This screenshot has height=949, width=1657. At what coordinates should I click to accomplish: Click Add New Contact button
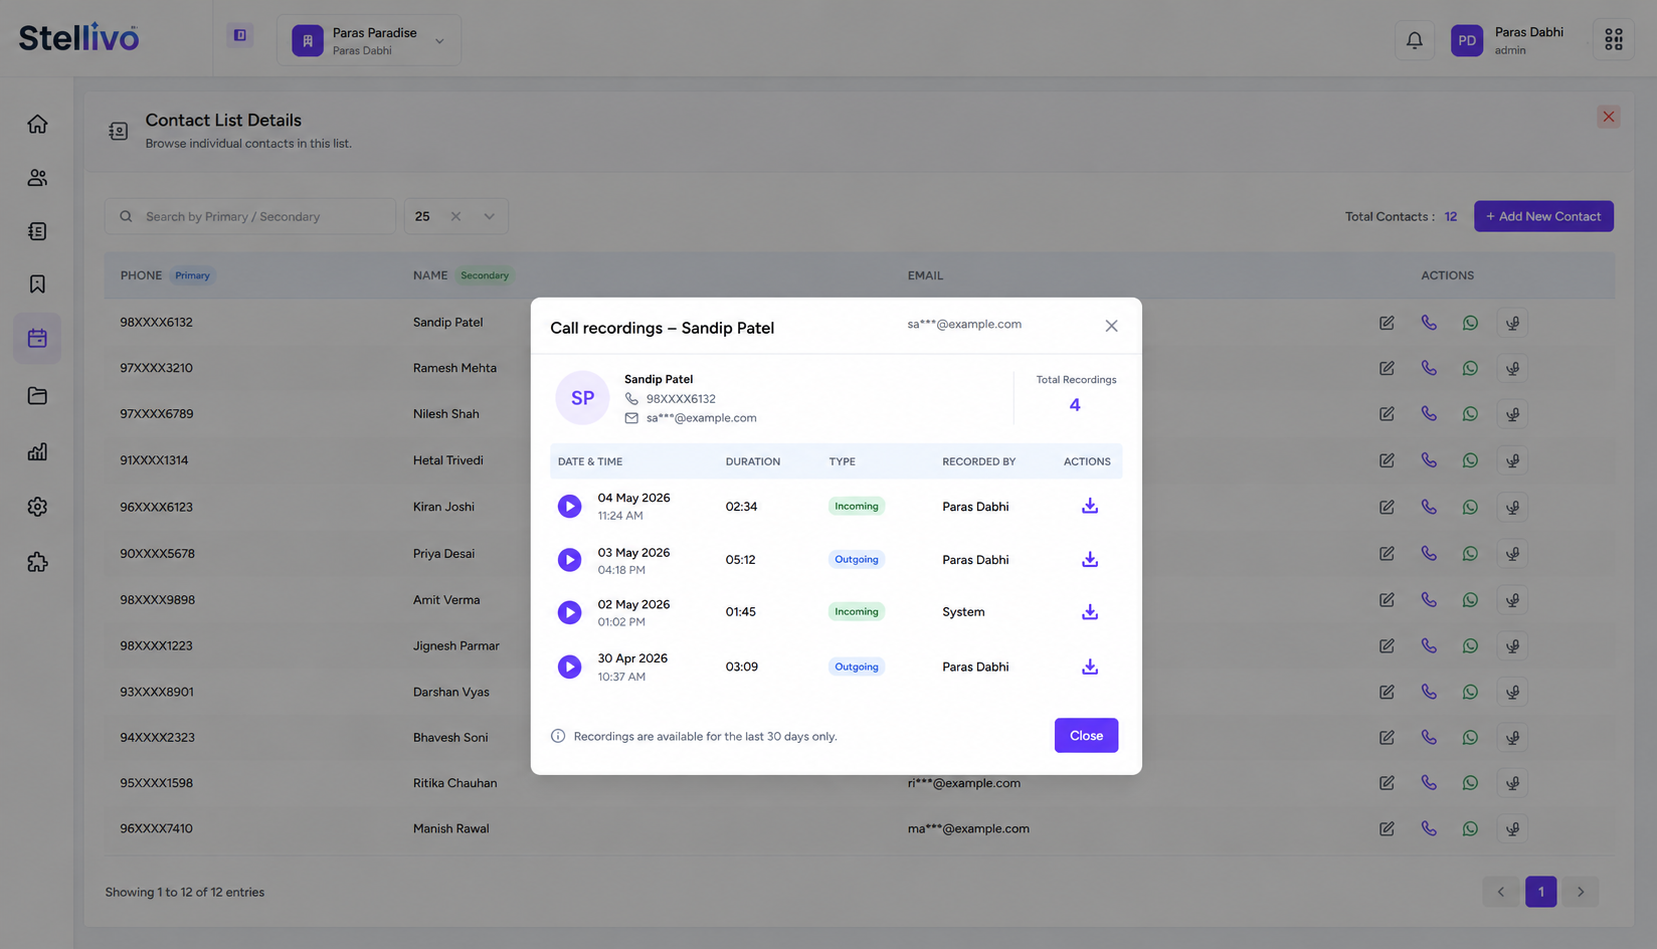tap(1543, 216)
